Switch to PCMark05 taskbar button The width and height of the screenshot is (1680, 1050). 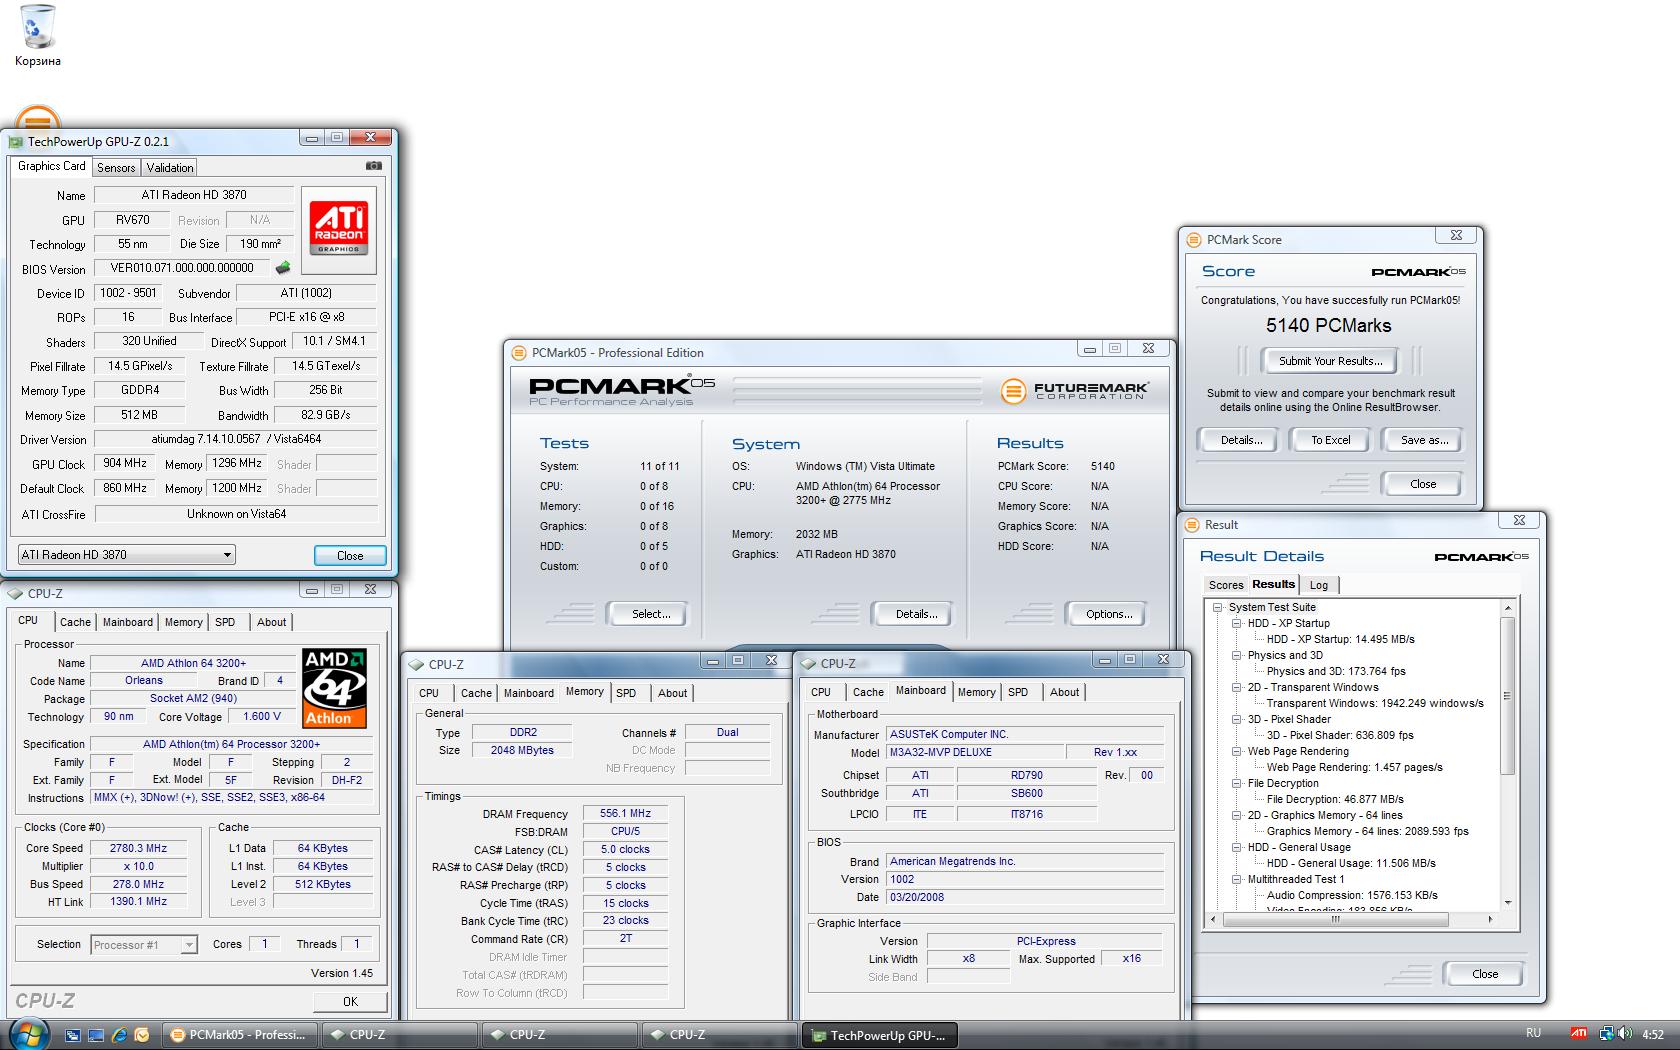point(240,1035)
